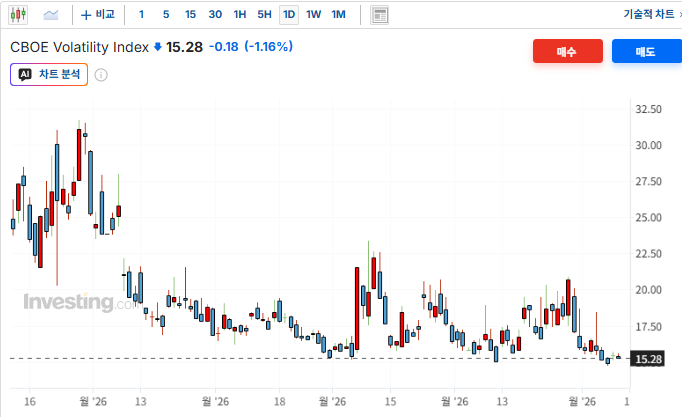This screenshot has width=682, height=417.
Task: Click the CBOE Volatility Index title
Action: (x=80, y=47)
